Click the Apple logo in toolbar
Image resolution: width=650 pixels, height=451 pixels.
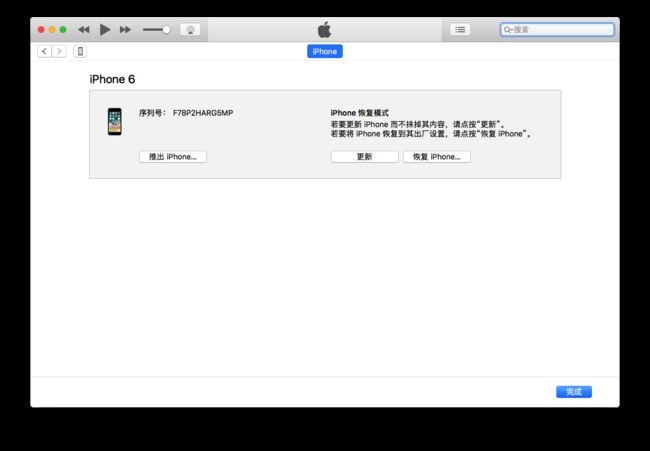tap(325, 29)
